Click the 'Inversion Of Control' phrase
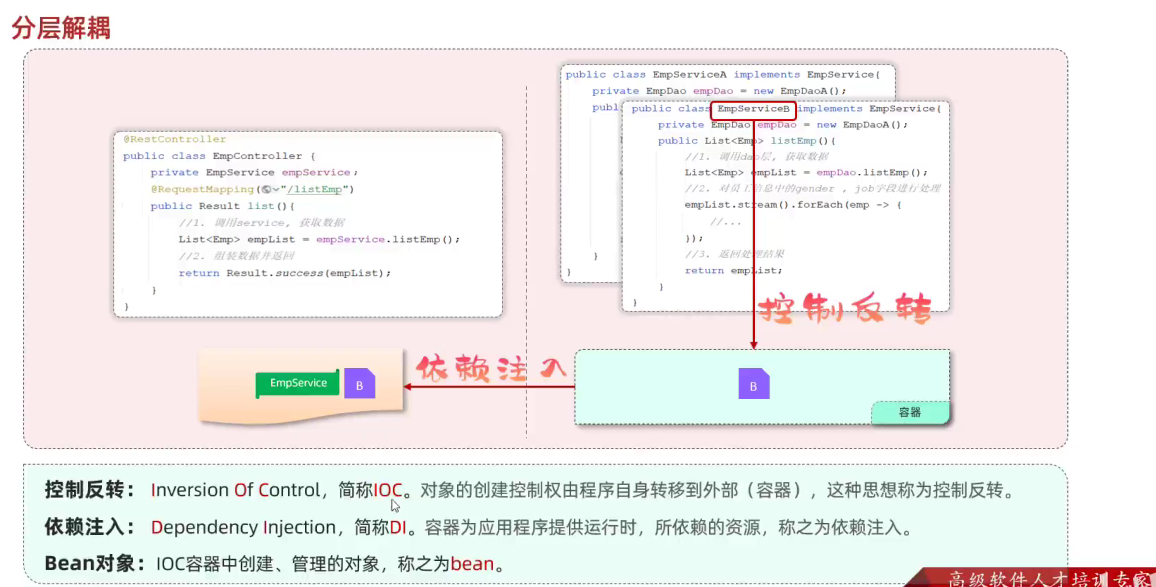 coord(235,490)
